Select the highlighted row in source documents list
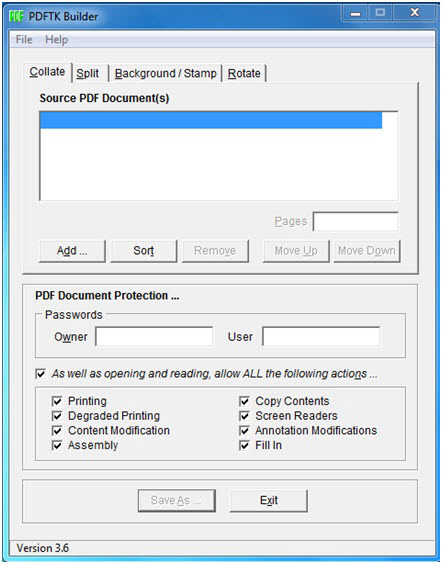The image size is (442, 564). pyautogui.click(x=211, y=120)
